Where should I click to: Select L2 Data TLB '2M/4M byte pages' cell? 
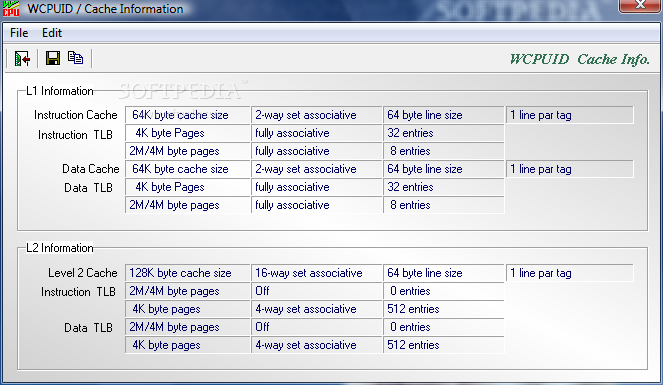point(188,327)
